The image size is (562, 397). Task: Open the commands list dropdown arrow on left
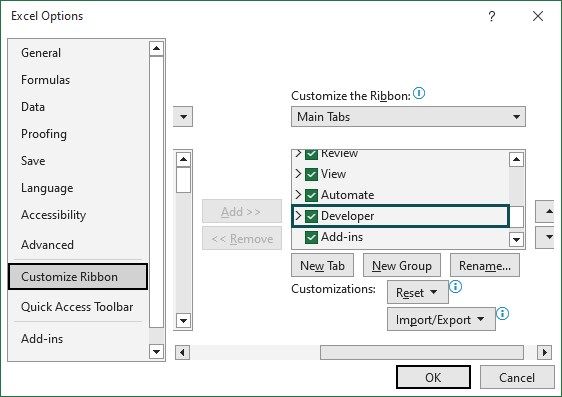pos(183,116)
